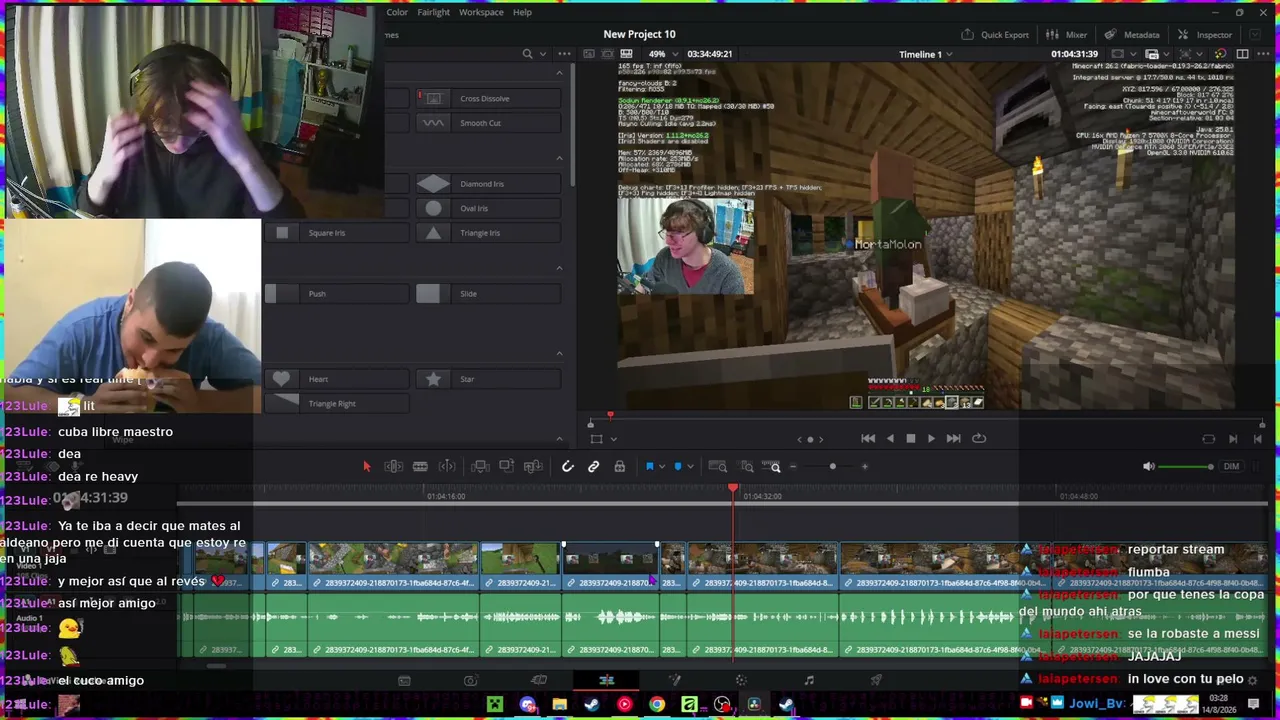This screenshot has width=1280, height=720.
Task: Click the Overwrite Clip tool
Action: coord(506,467)
